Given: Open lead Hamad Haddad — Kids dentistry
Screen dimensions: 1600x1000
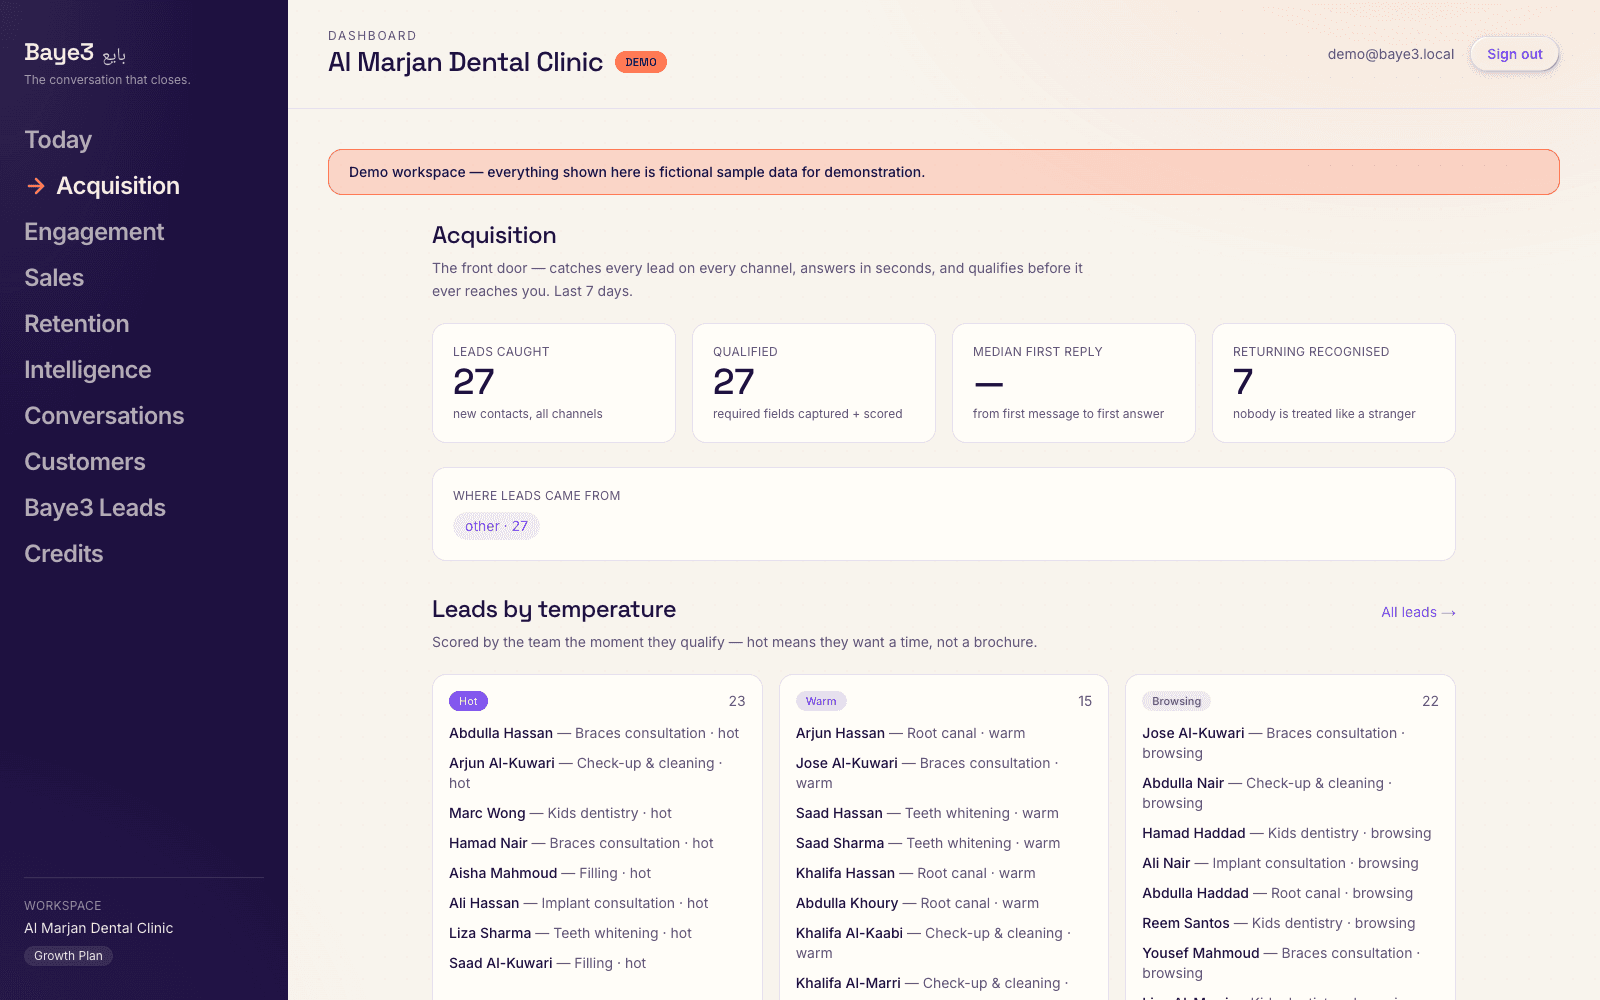Looking at the screenshot, I should pos(1287,833).
